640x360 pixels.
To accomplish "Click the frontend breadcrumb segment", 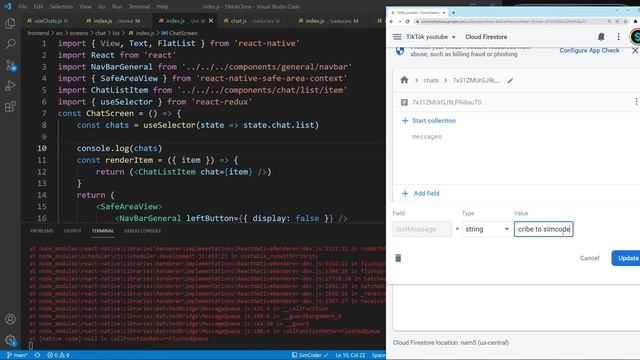I will point(38,33).
